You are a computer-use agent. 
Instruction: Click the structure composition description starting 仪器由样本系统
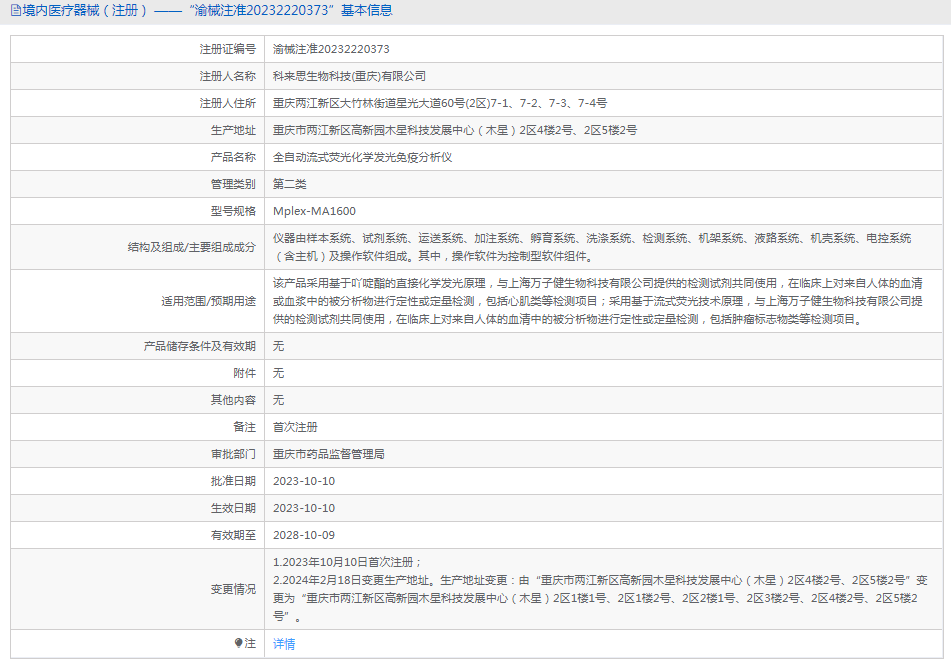point(592,247)
